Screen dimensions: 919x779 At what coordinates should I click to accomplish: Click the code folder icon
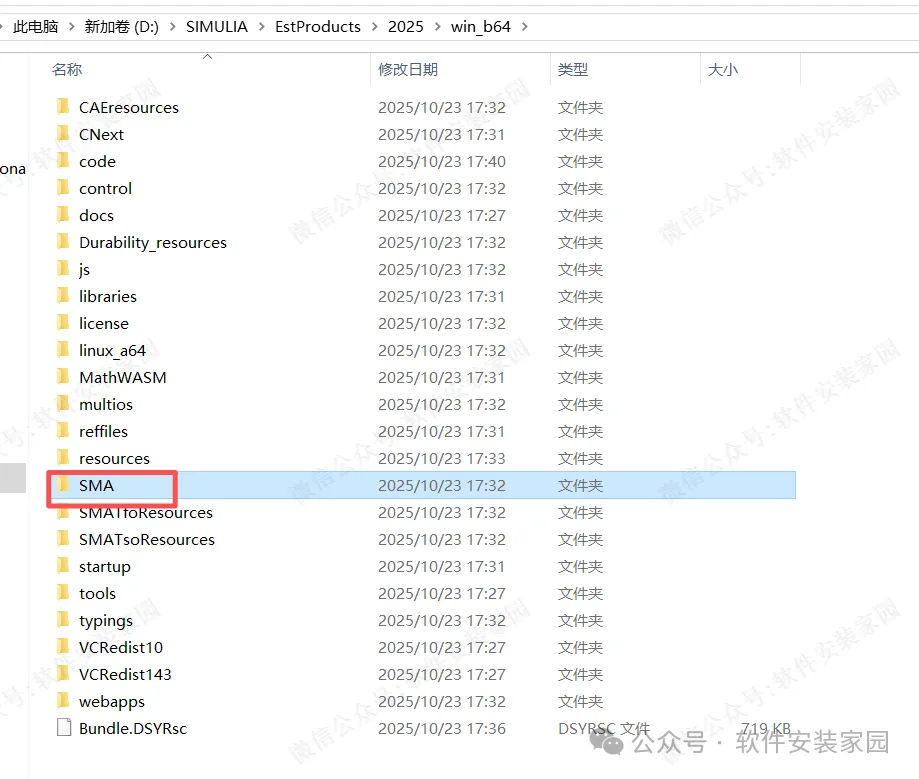[63, 161]
